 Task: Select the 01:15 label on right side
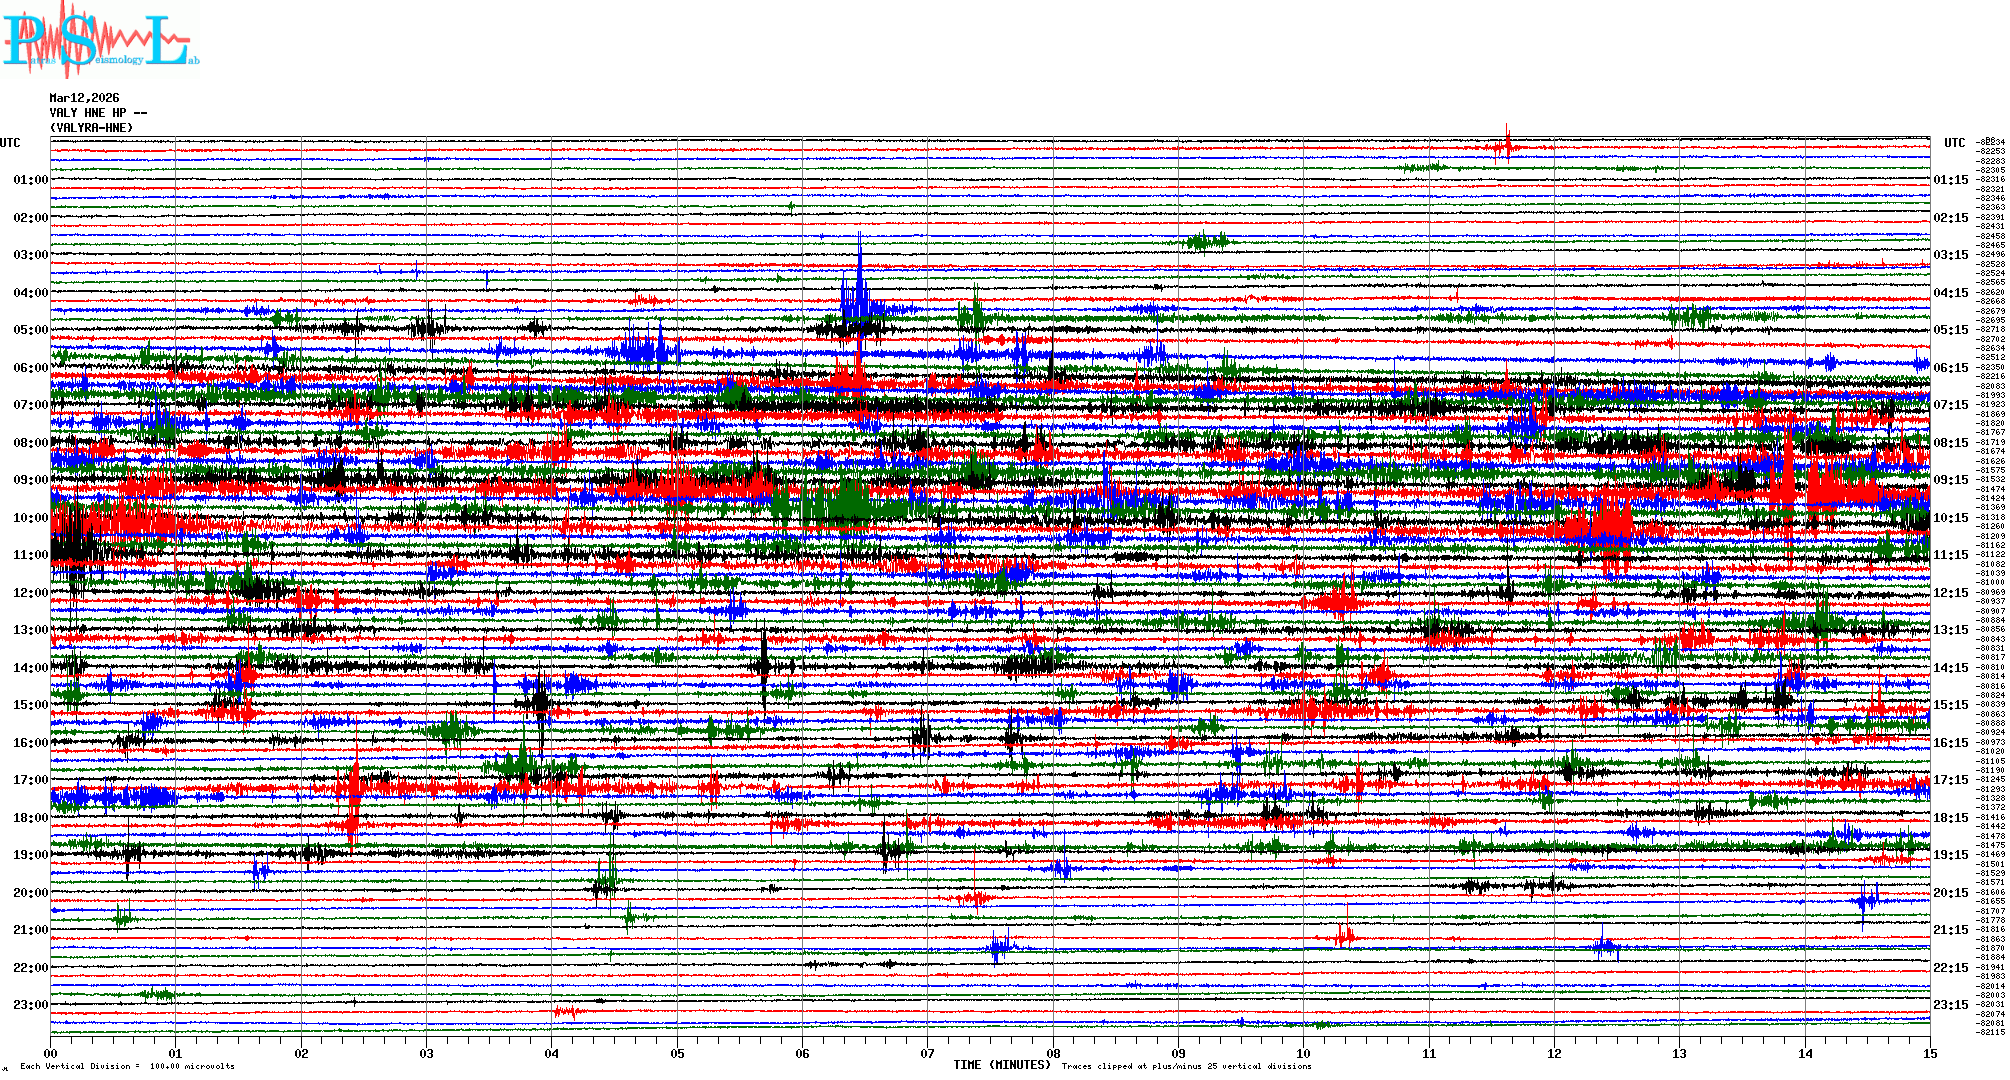click(1950, 180)
